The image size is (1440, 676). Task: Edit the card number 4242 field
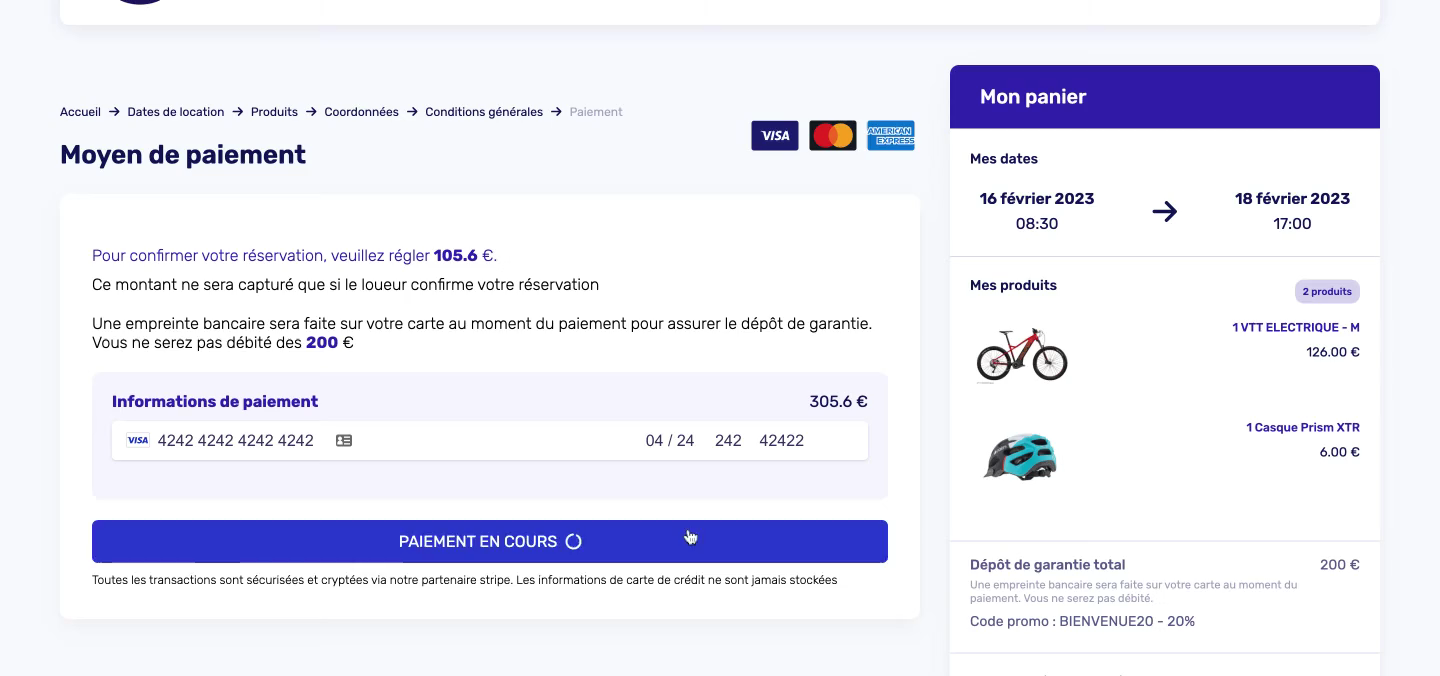(x=236, y=440)
